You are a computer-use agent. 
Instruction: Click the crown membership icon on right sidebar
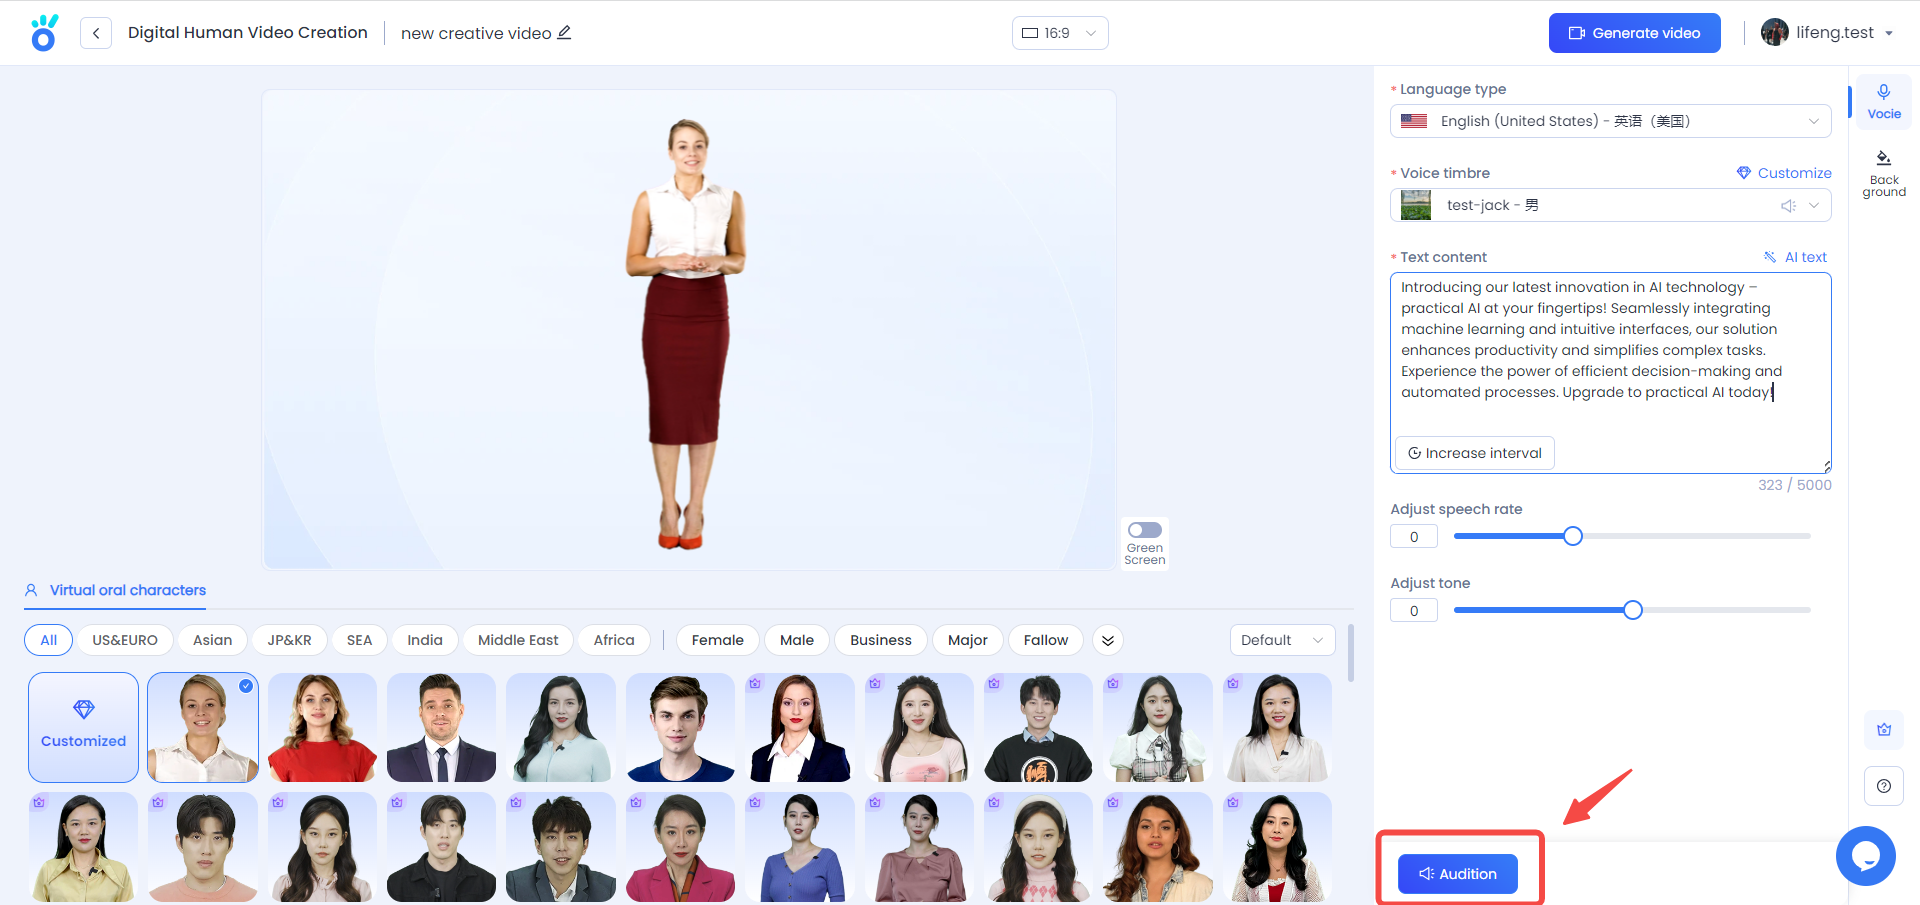point(1884,730)
